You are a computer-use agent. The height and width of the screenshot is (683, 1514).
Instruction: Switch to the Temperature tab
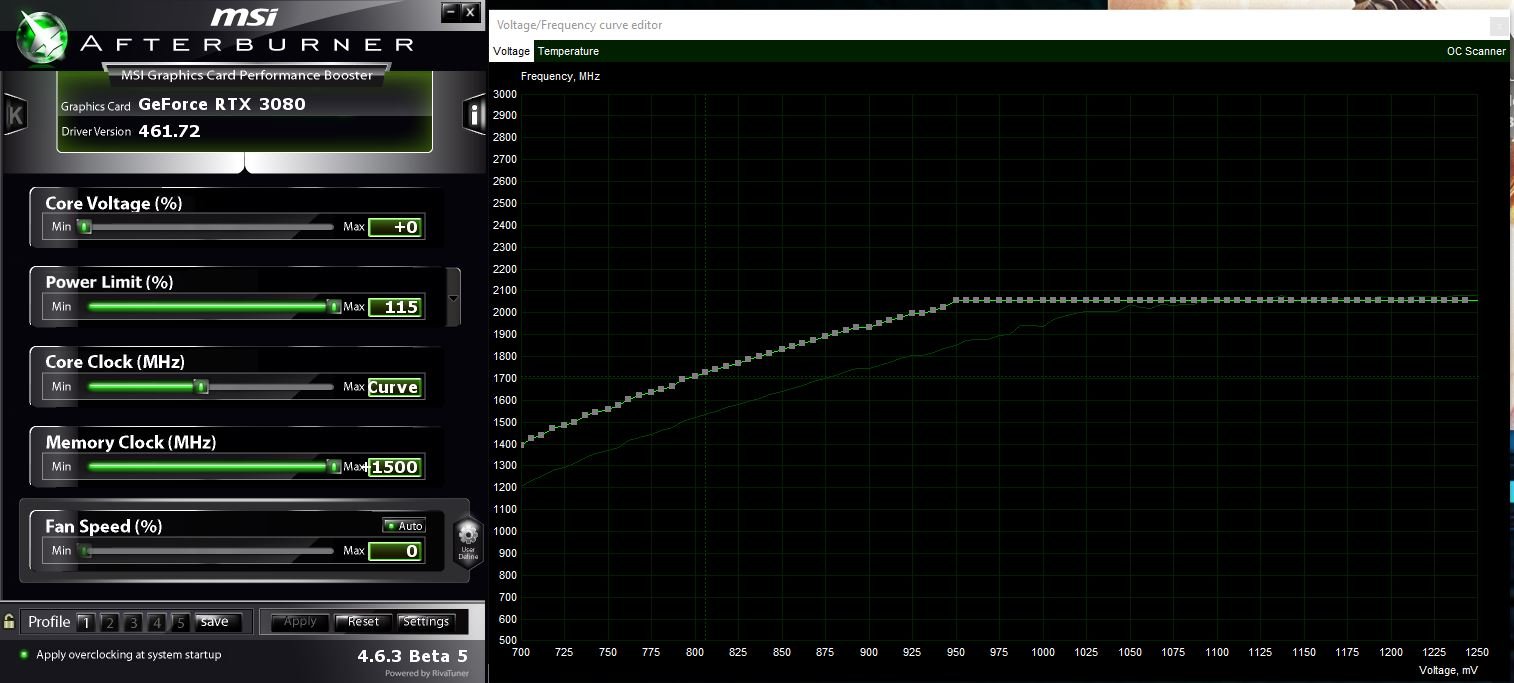(568, 51)
